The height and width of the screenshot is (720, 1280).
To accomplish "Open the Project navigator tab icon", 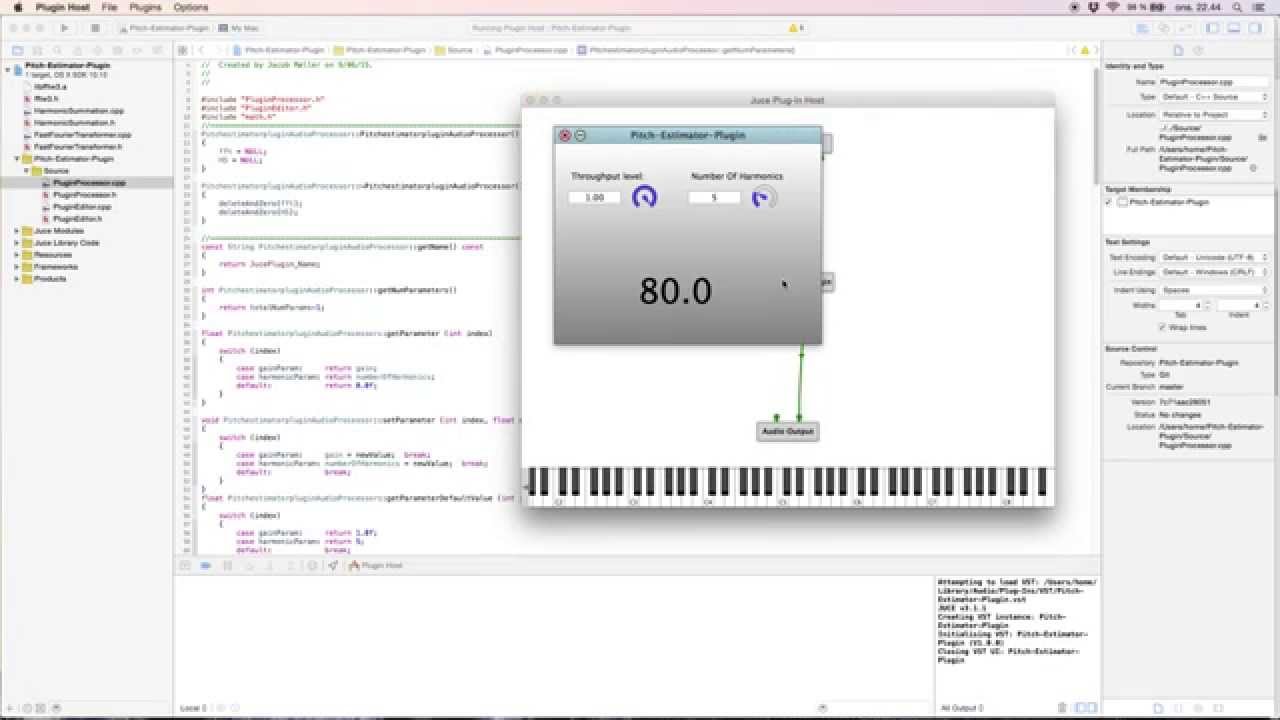I will (16, 50).
